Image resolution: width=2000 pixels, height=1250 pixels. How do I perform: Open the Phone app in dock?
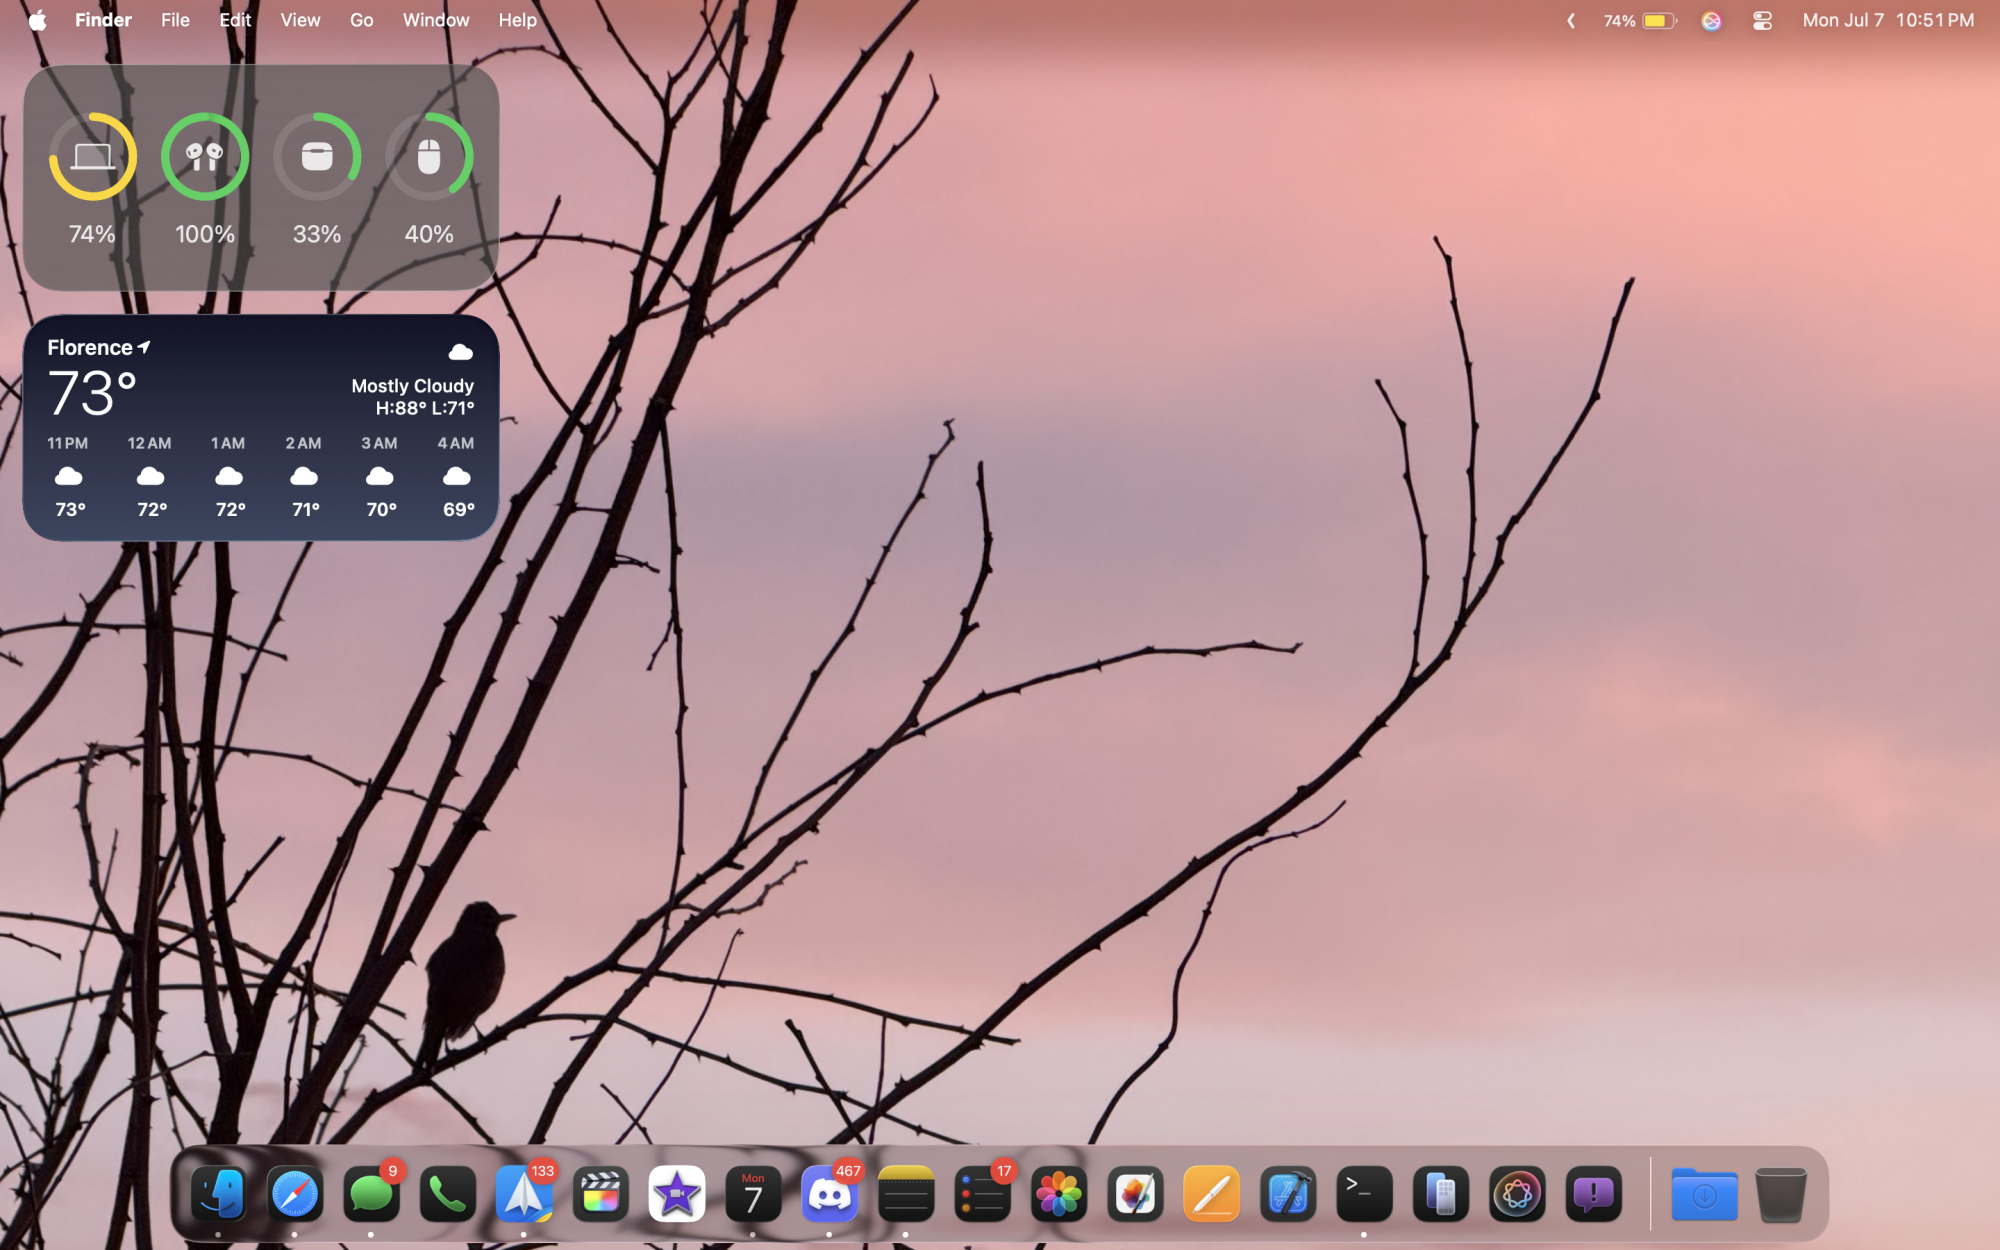[x=447, y=1194]
